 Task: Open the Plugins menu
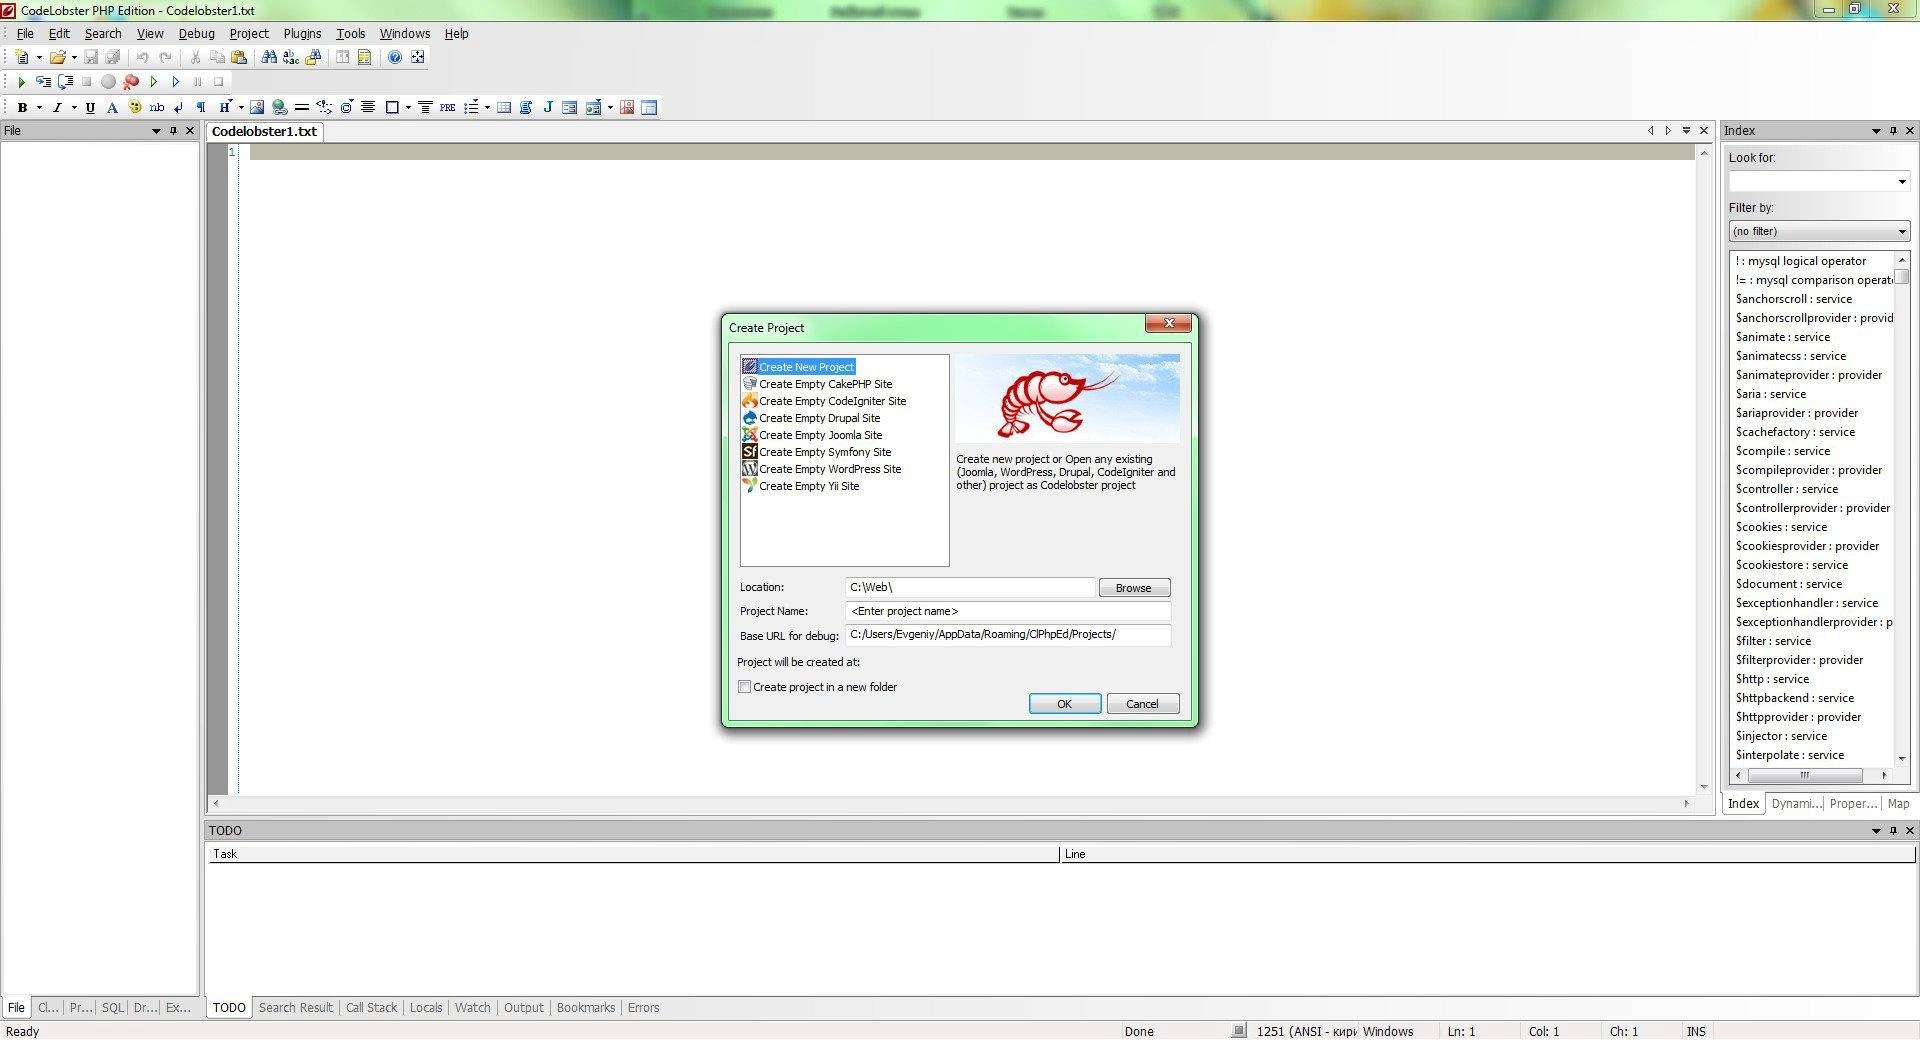[x=302, y=33]
